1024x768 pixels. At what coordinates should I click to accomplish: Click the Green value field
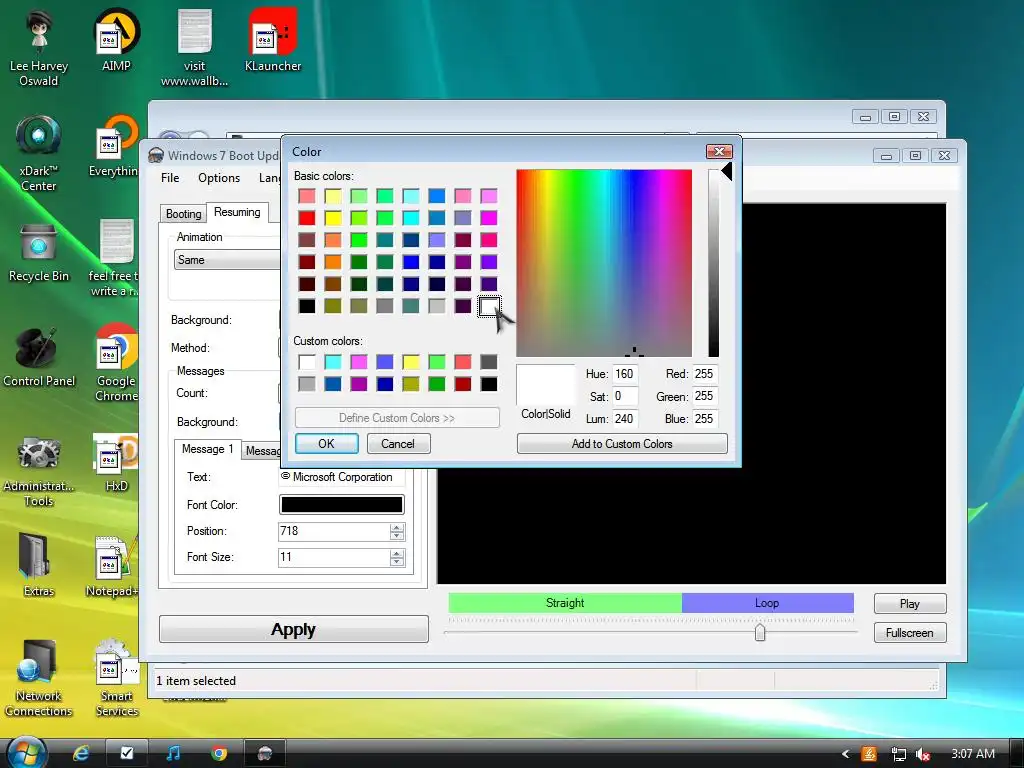point(705,396)
